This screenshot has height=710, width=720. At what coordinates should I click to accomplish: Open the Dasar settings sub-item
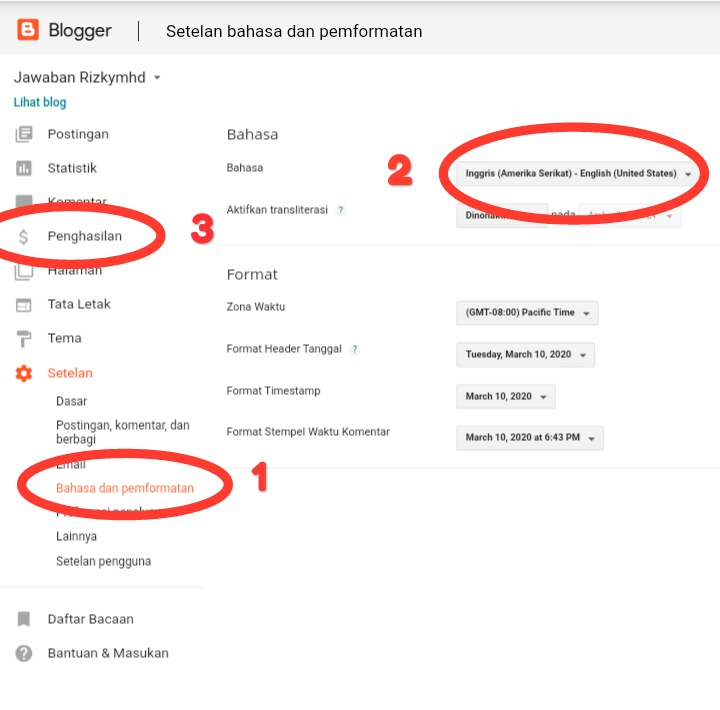(x=72, y=401)
